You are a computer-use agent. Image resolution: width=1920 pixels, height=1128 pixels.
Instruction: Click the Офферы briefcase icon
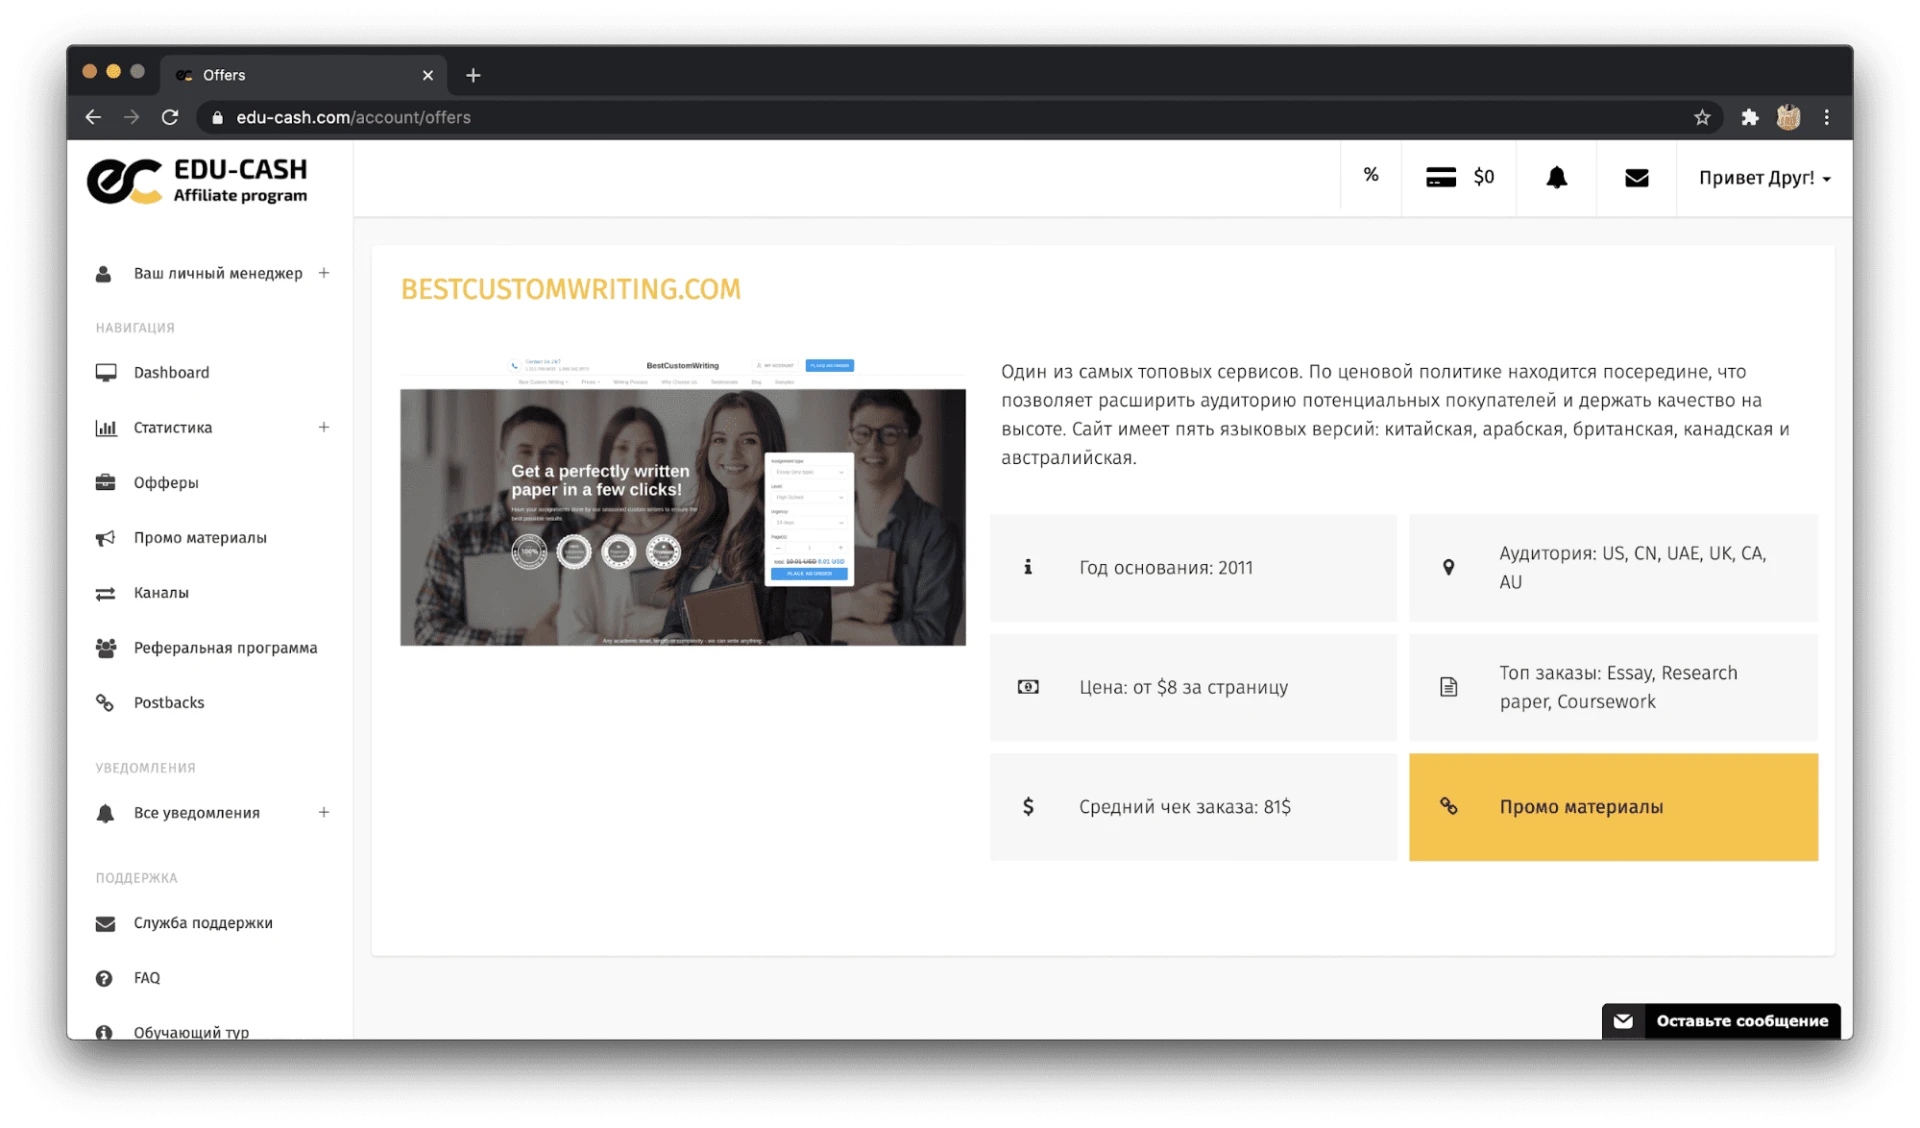point(105,483)
